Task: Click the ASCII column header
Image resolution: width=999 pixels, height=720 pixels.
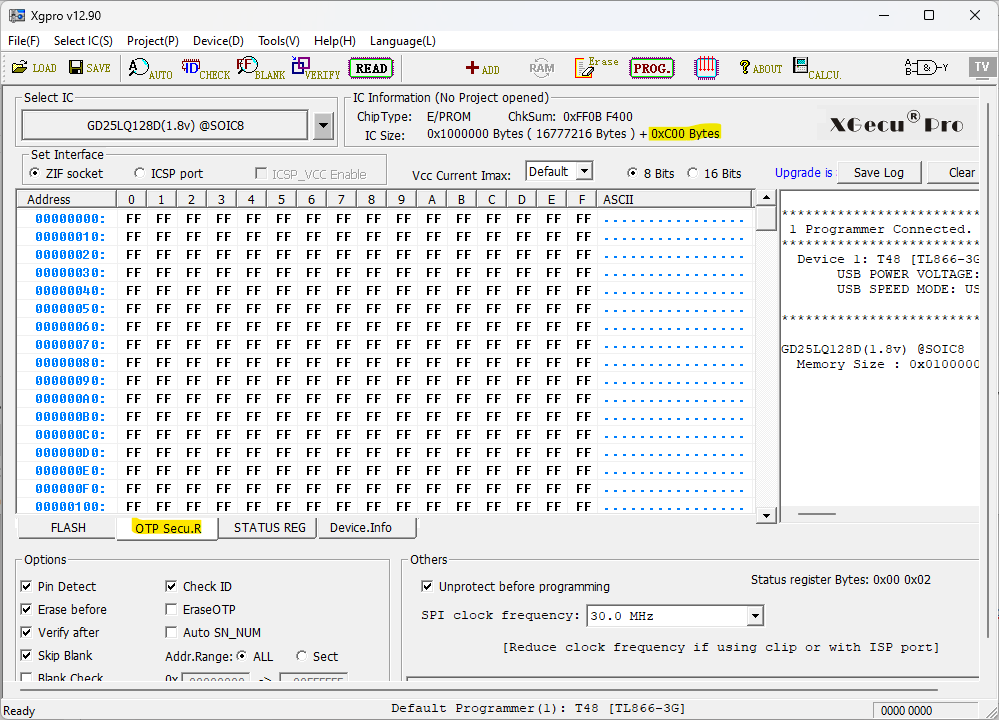Action: coord(675,199)
